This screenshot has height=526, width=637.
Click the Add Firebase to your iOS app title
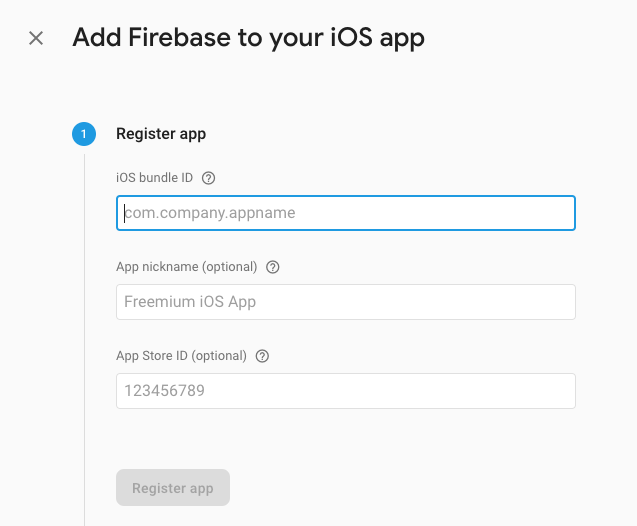[248, 39]
